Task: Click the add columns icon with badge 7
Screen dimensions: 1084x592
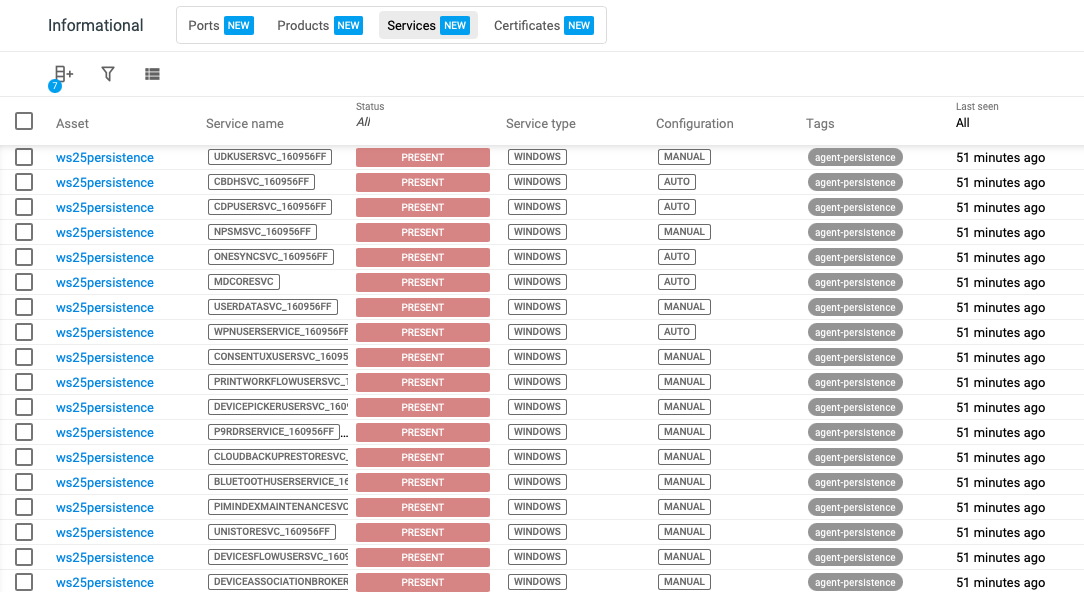Action: [x=63, y=74]
